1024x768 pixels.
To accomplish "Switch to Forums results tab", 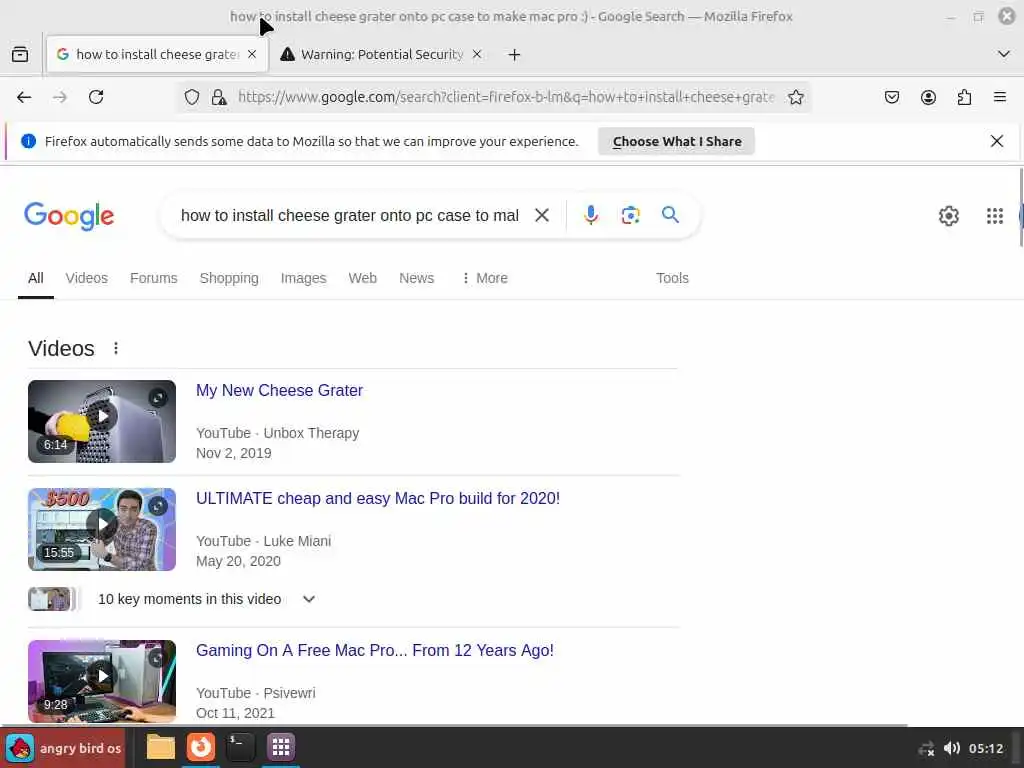I will 153,278.
